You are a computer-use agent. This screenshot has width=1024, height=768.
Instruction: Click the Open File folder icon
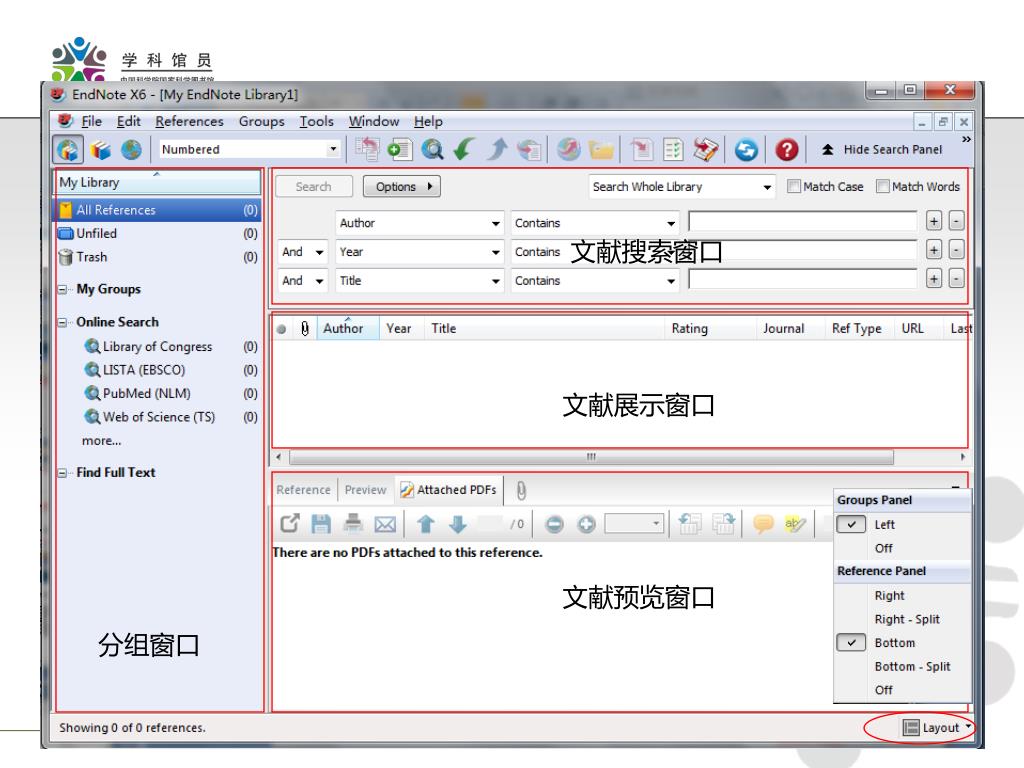pos(601,150)
